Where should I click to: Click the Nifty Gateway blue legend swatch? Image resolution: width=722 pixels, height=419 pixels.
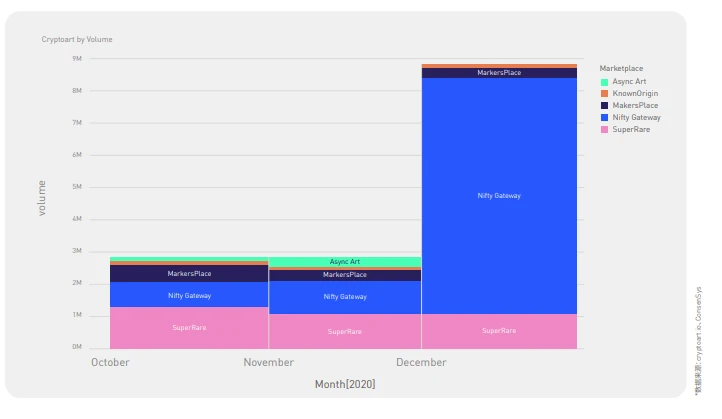click(x=604, y=117)
